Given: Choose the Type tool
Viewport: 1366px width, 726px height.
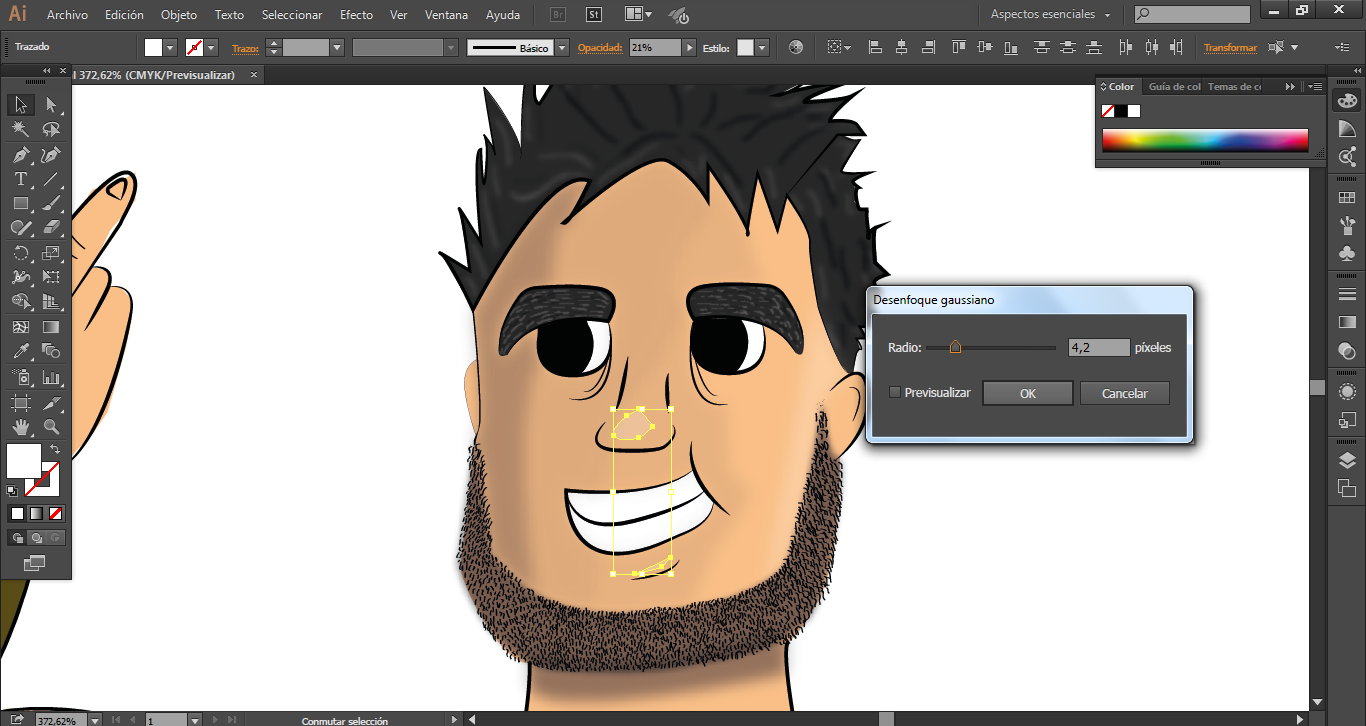Looking at the screenshot, I should [20, 179].
